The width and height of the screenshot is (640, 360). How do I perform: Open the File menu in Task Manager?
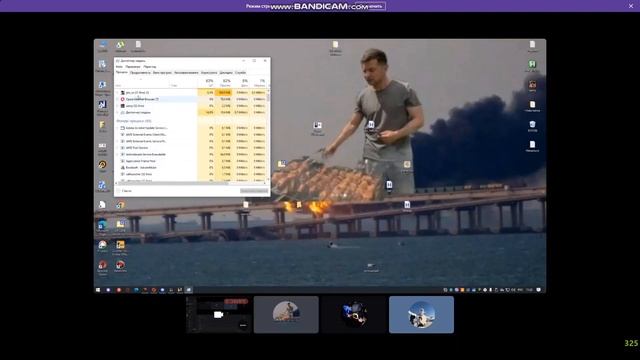(x=119, y=67)
